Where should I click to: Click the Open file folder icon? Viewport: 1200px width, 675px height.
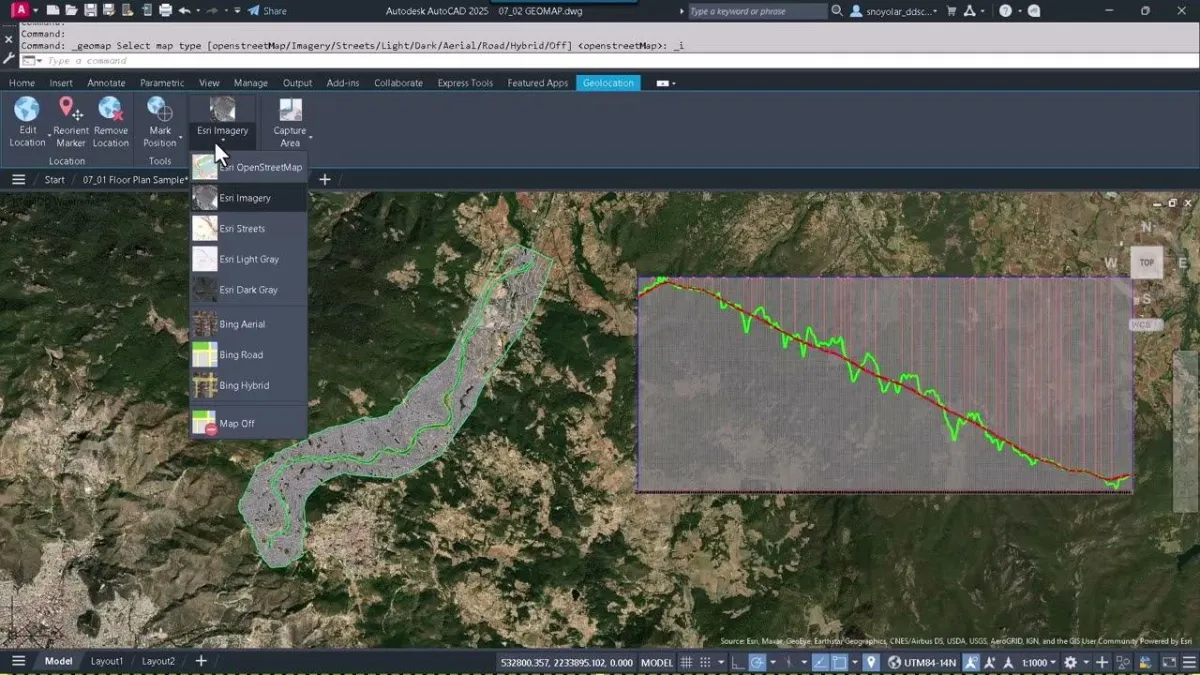point(71,10)
